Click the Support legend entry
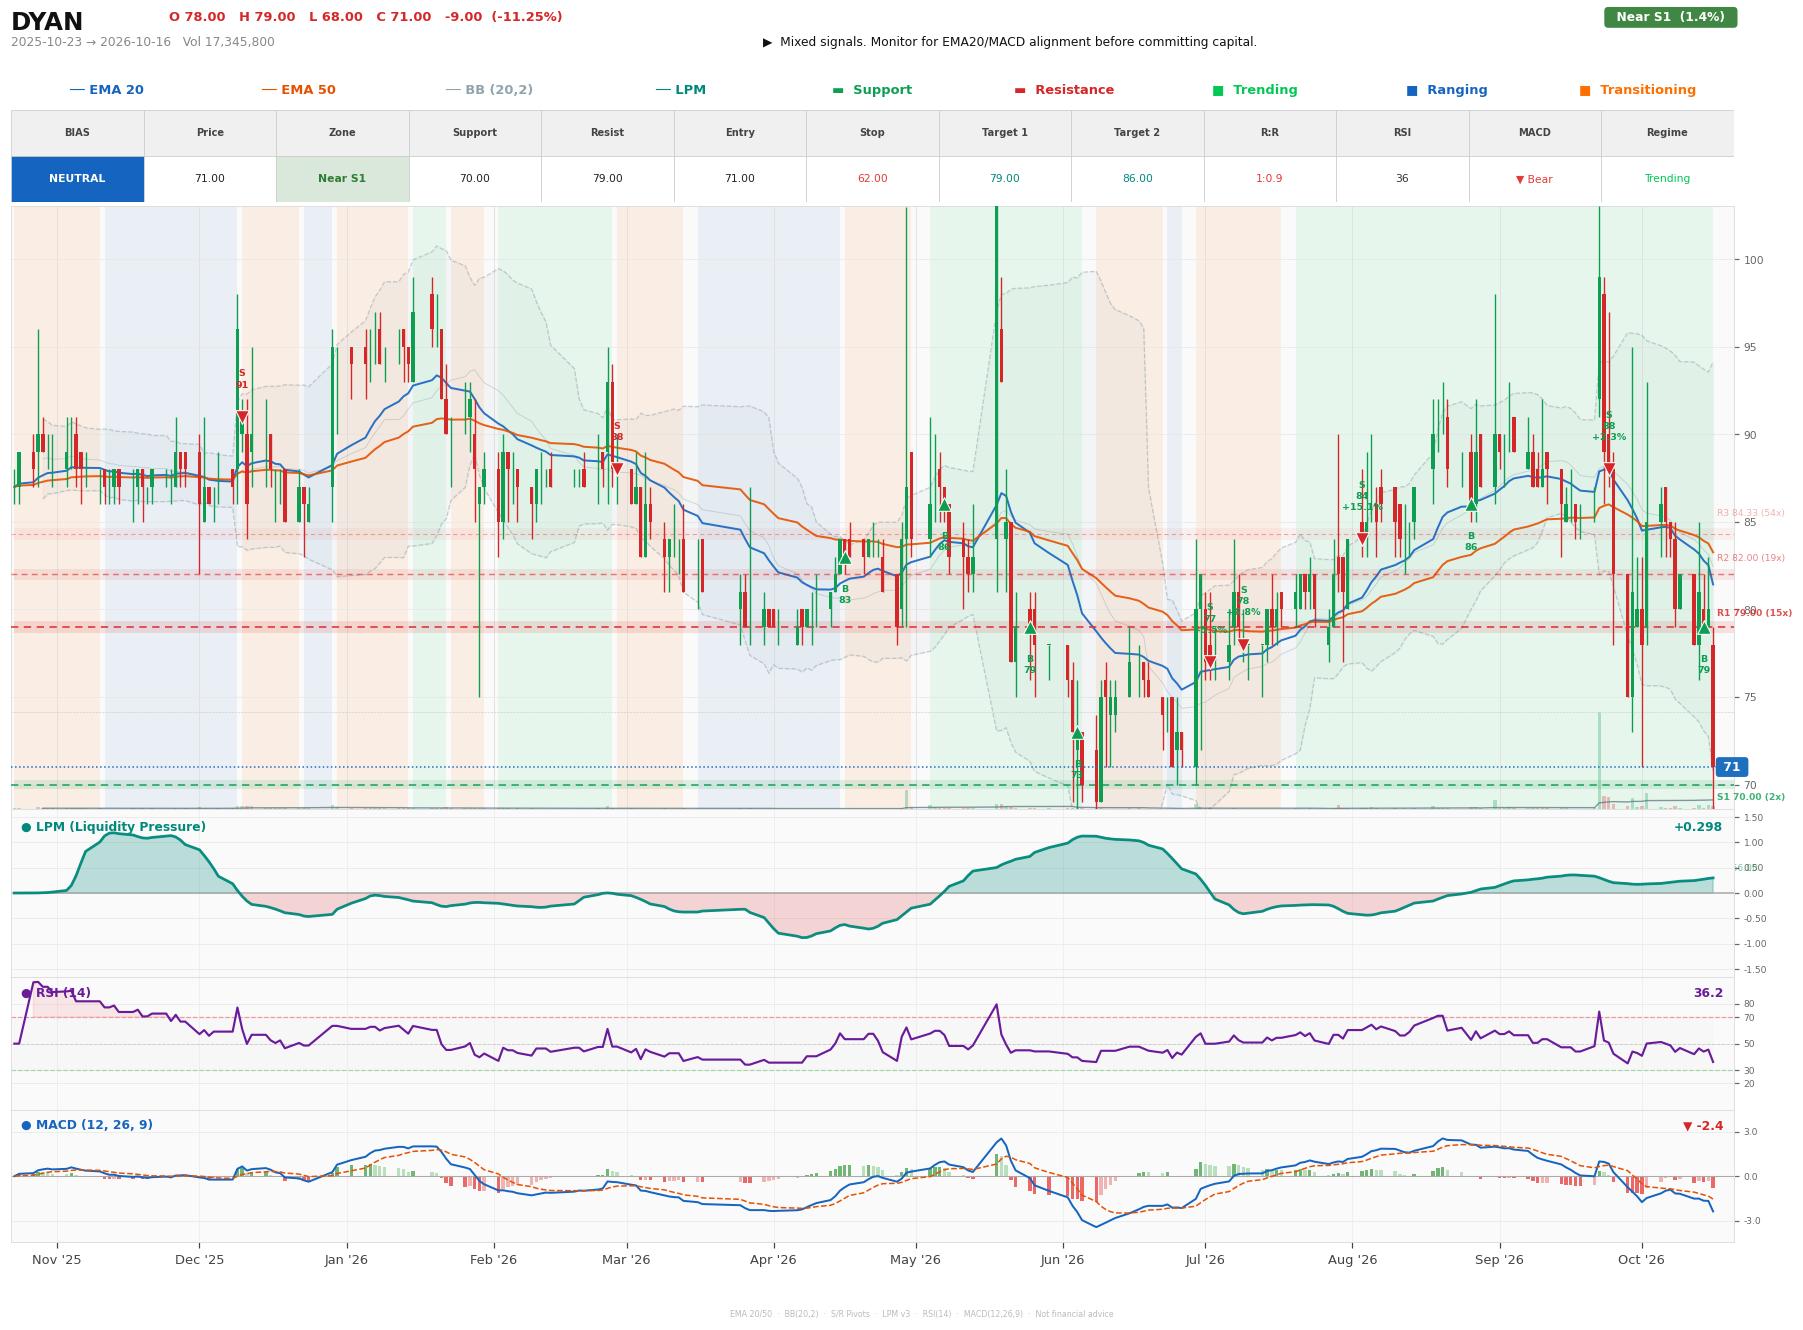 coord(872,90)
